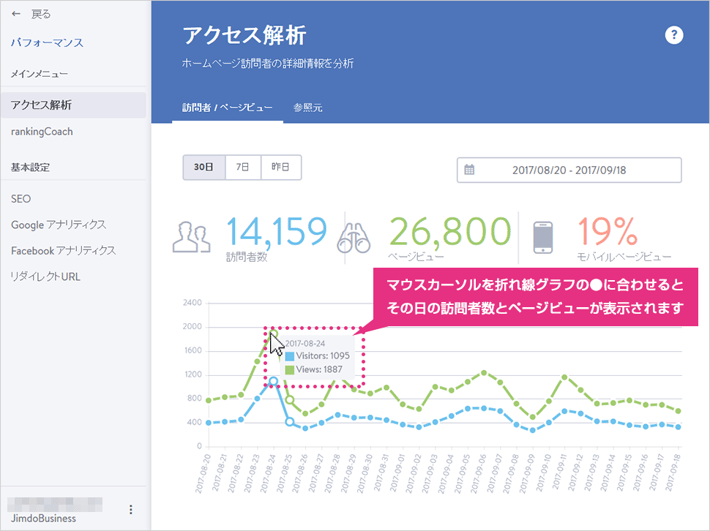Go to SEO settings

coord(21,199)
